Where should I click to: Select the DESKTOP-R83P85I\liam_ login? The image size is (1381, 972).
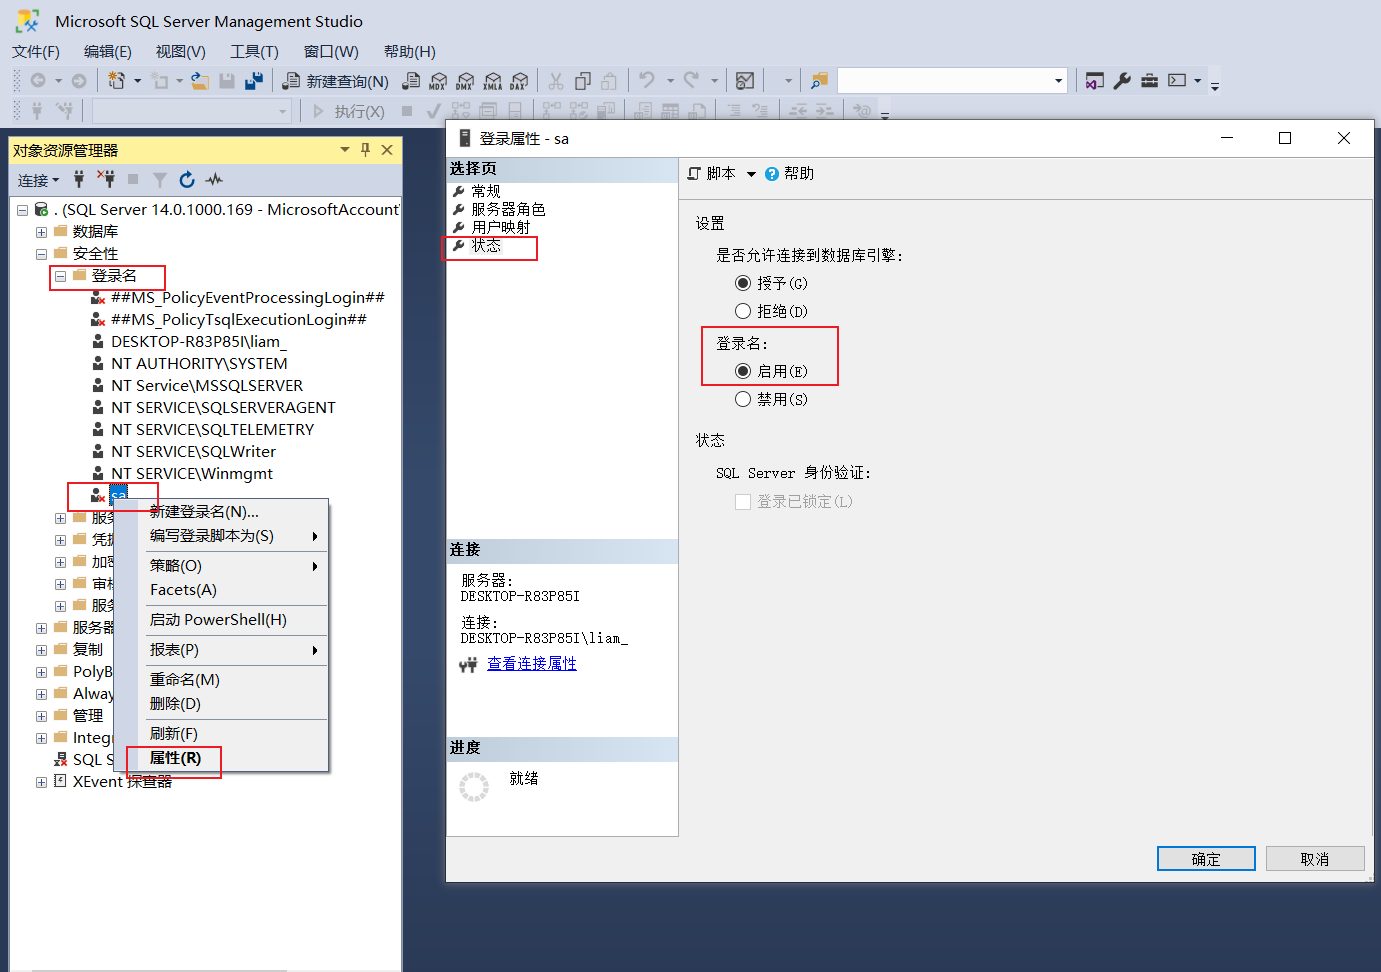[x=199, y=342]
